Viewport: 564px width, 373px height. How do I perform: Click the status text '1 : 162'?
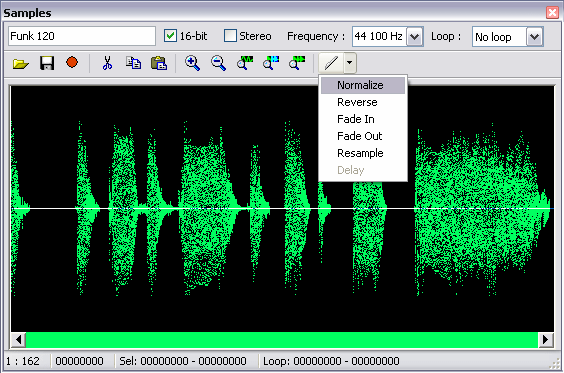pos(23,361)
